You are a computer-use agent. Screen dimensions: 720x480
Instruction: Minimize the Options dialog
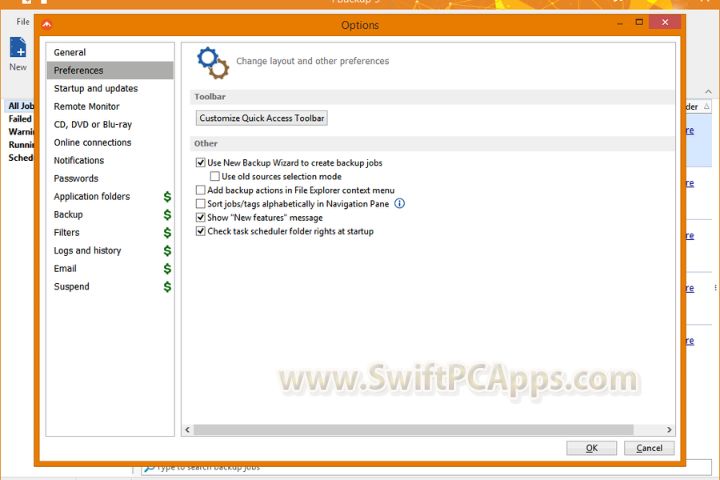pyautogui.click(x=620, y=23)
